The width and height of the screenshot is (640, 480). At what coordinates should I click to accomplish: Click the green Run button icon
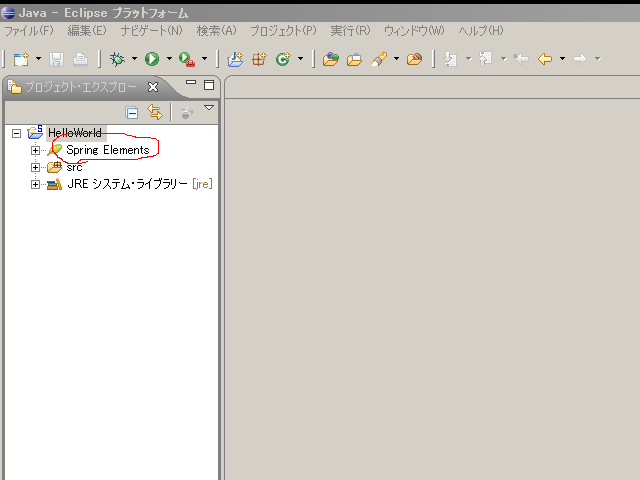point(152,59)
